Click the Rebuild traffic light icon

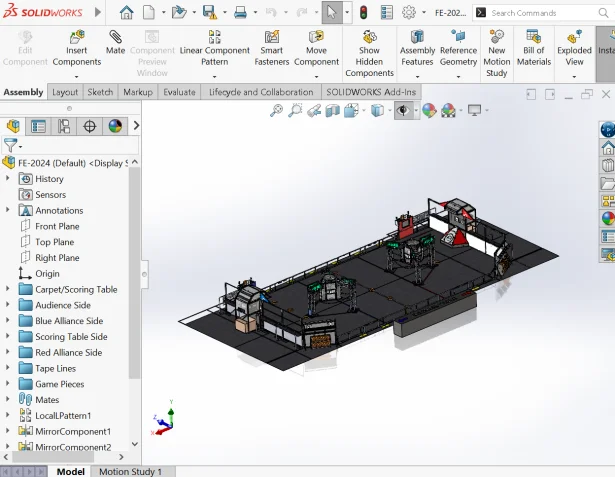(x=362, y=13)
